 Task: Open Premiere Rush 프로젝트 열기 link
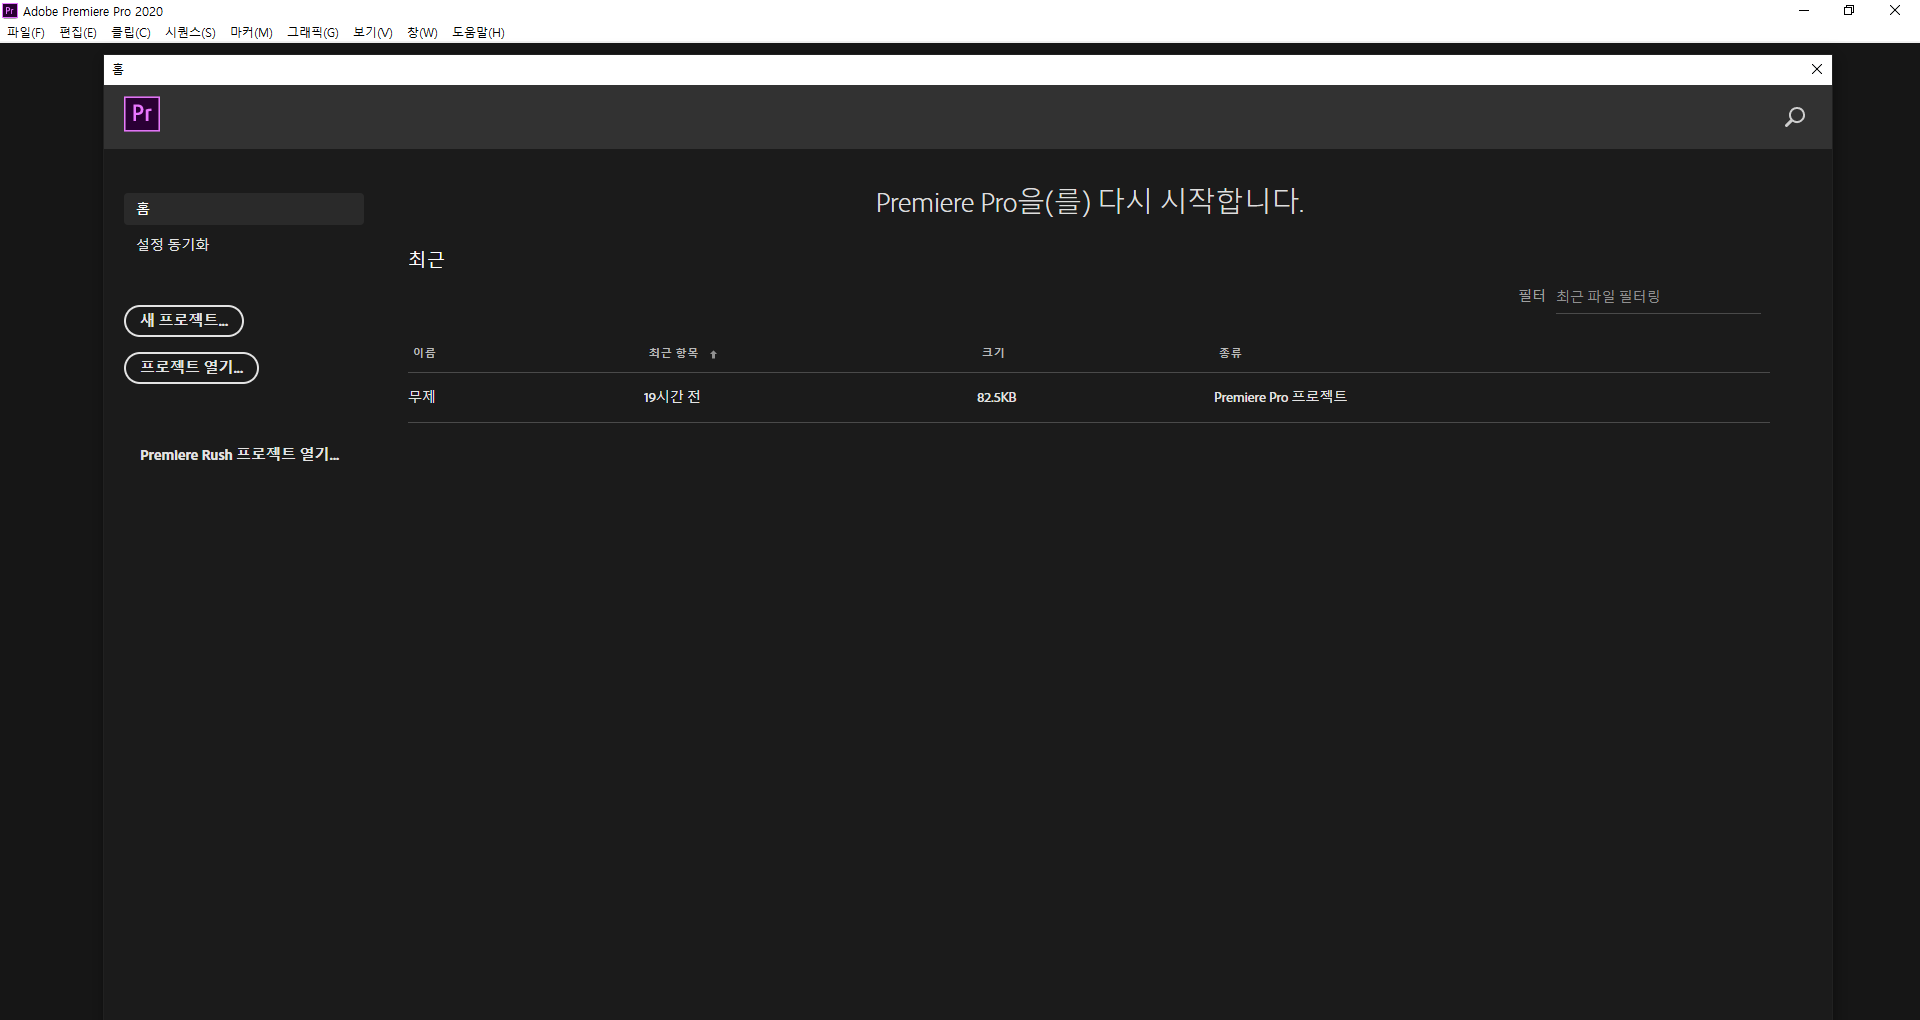click(240, 455)
